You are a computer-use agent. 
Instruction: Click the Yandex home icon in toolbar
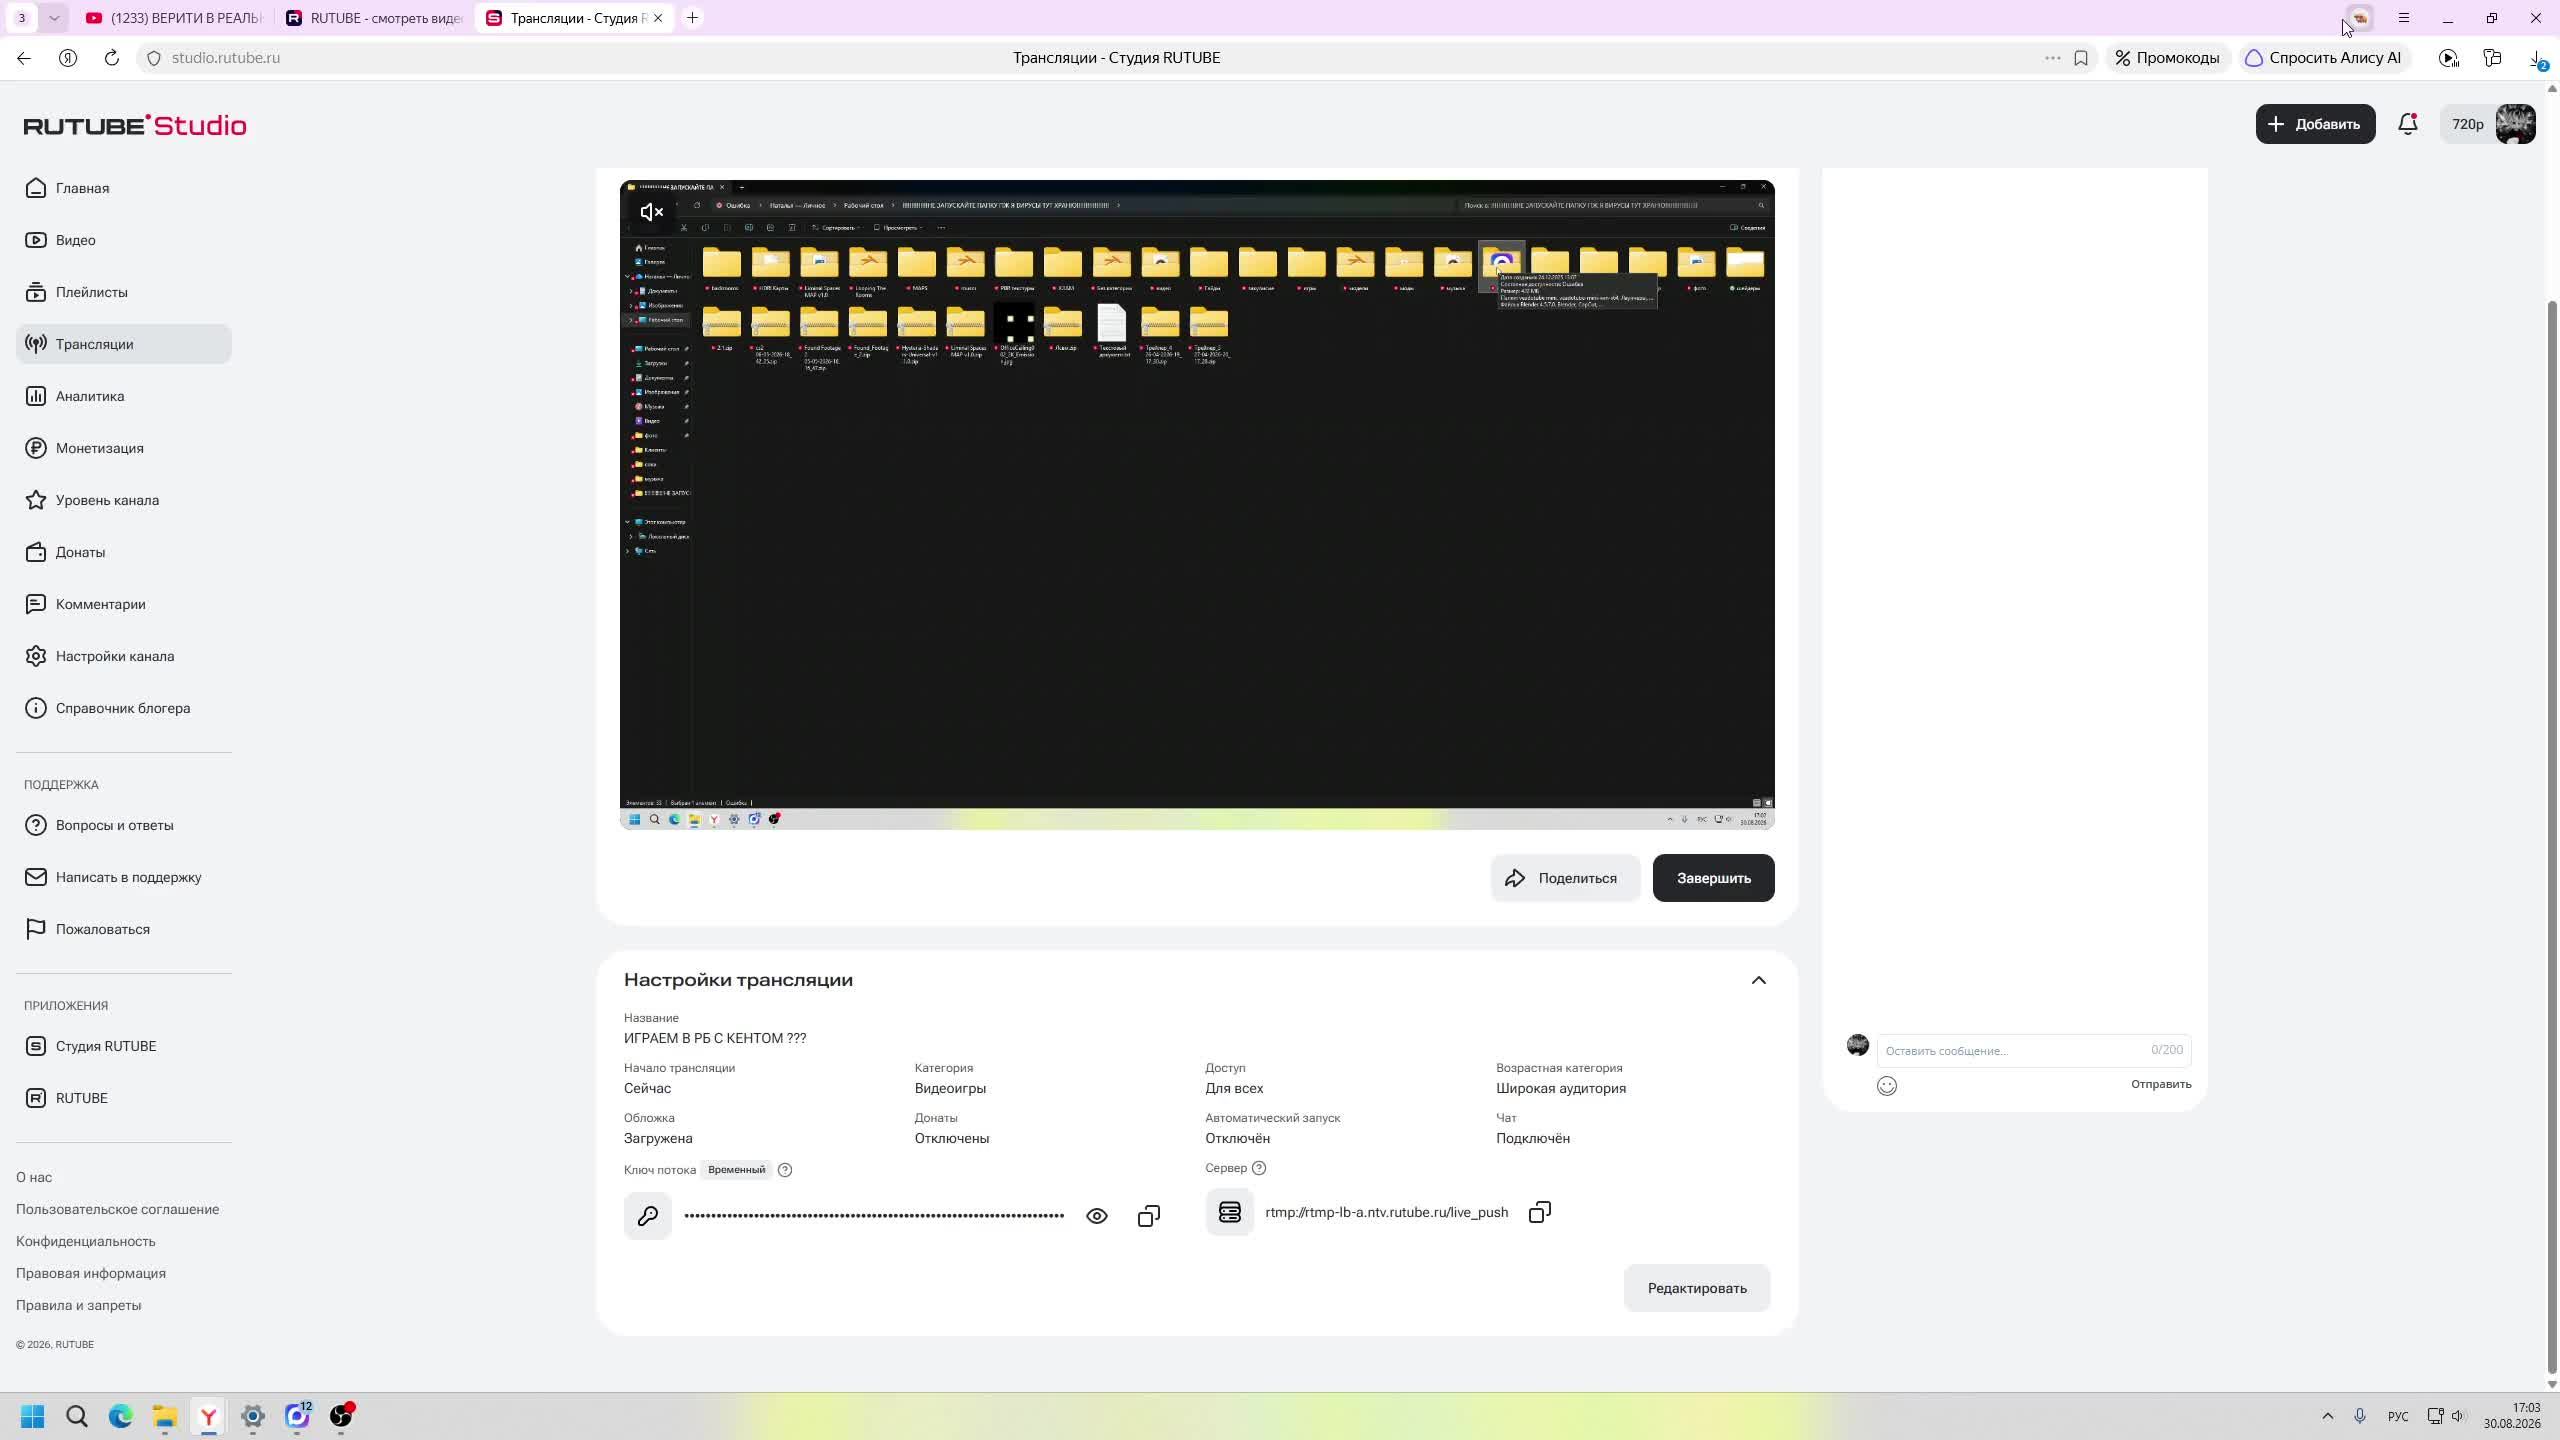(x=68, y=58)
